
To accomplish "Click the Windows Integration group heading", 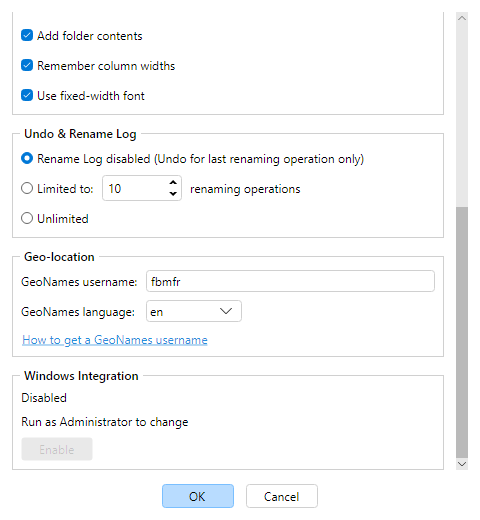I will pos(81,376).
